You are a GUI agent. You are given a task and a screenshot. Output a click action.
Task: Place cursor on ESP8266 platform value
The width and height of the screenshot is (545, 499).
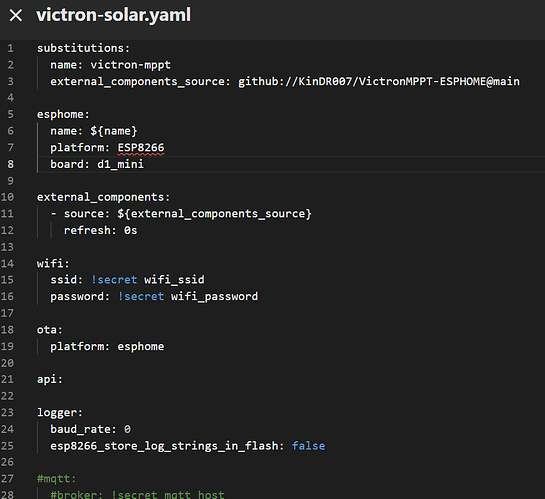[x=141, y=148]
